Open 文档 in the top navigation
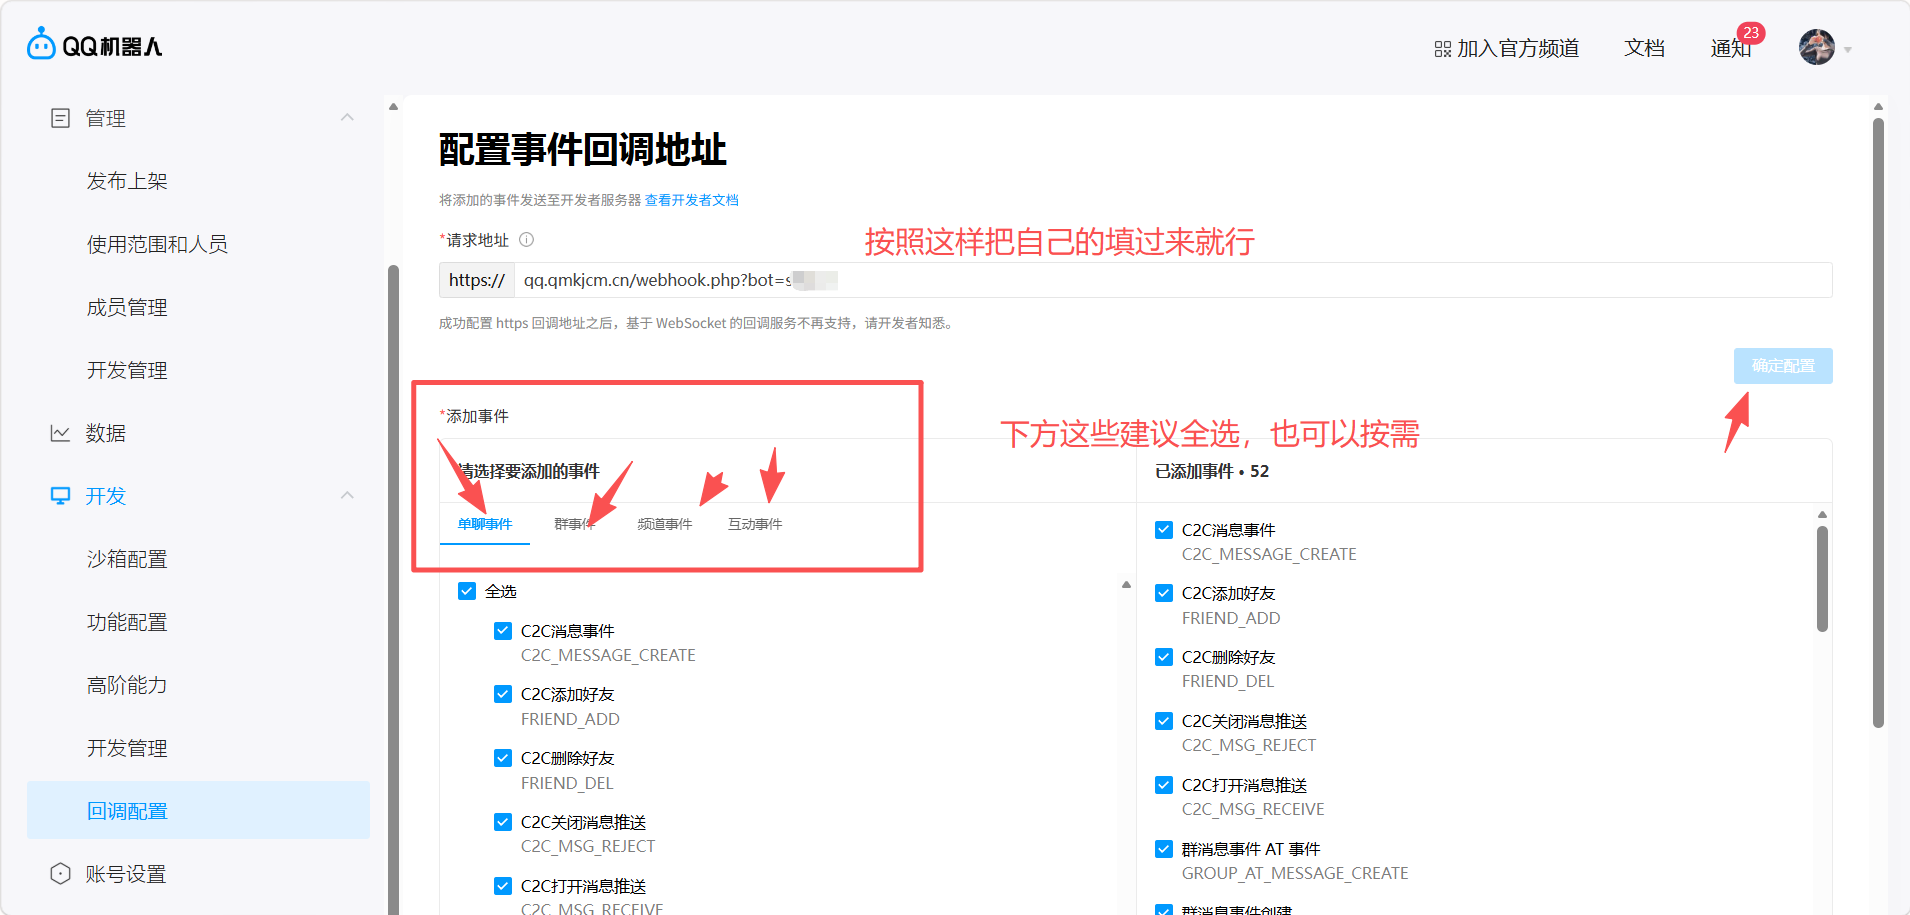This screenshot has height=915, width=1910. click(1644, 48)
